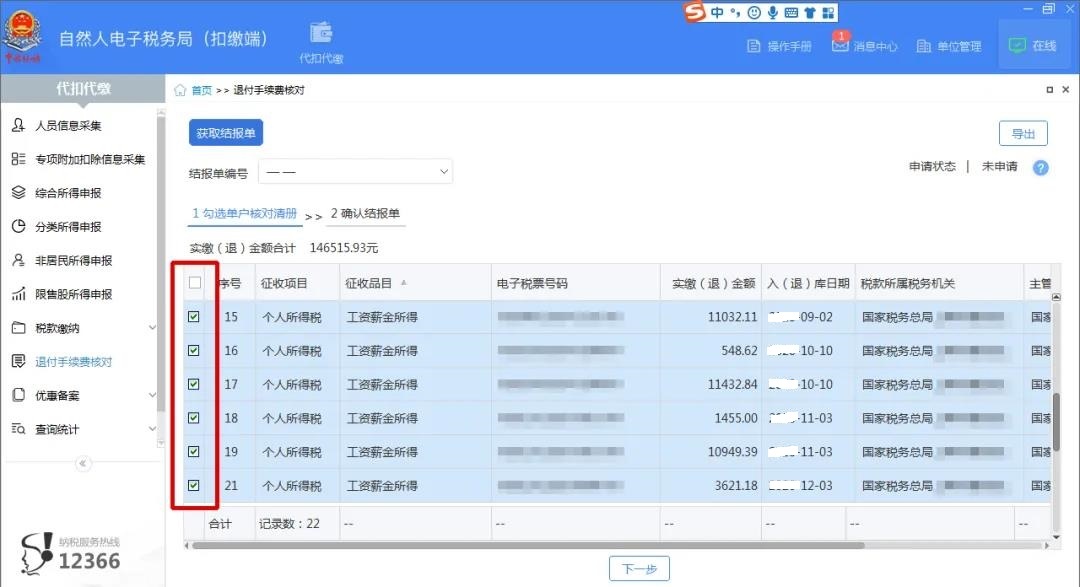Toggle the select-all checkbox in table header
The width and height of the screenshot is (1080, 587).
[195, 284]
